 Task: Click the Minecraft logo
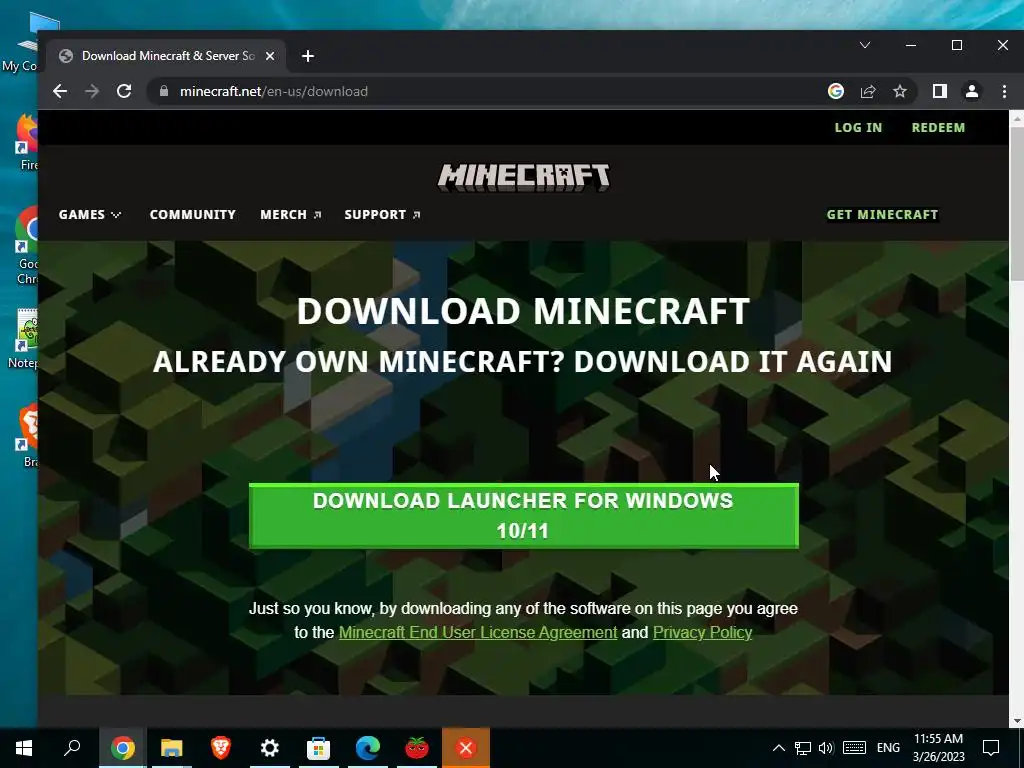[x=524, y=177]
